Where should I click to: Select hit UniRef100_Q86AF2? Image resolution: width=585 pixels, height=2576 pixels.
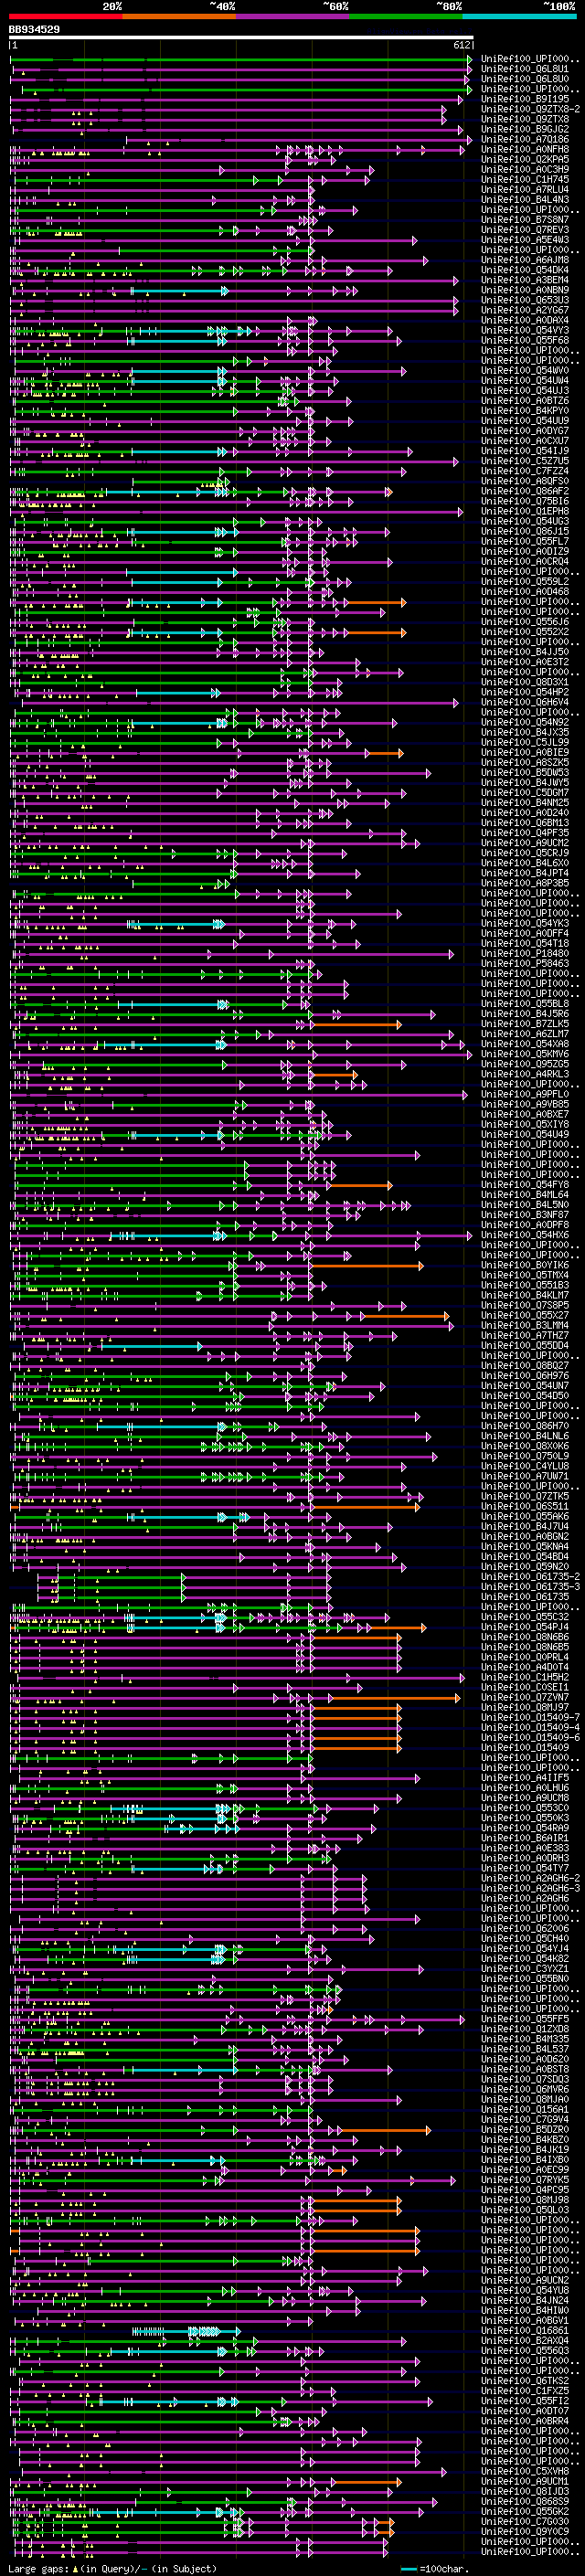point(525,491)
